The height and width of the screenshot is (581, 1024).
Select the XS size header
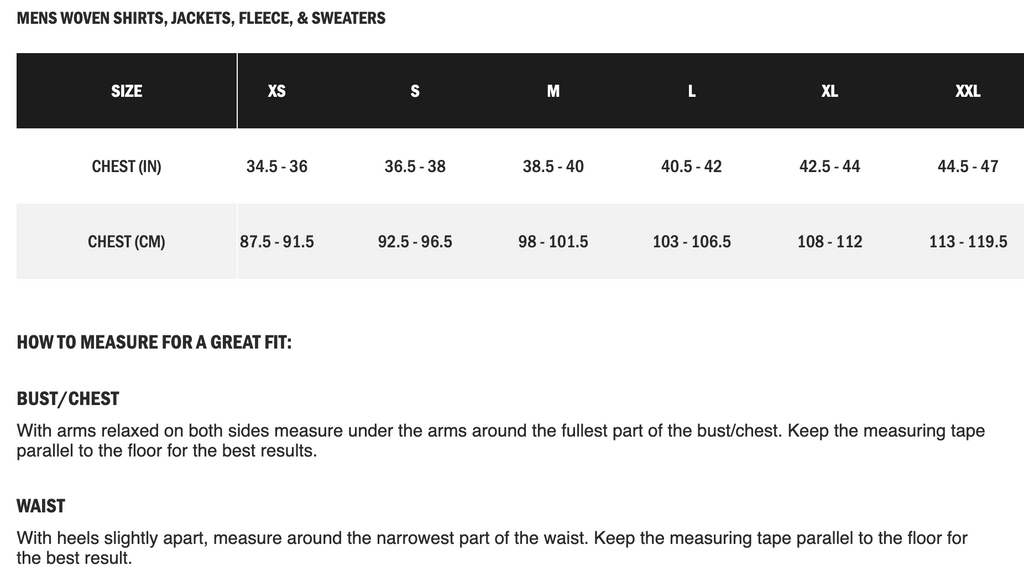pos(277,91)
